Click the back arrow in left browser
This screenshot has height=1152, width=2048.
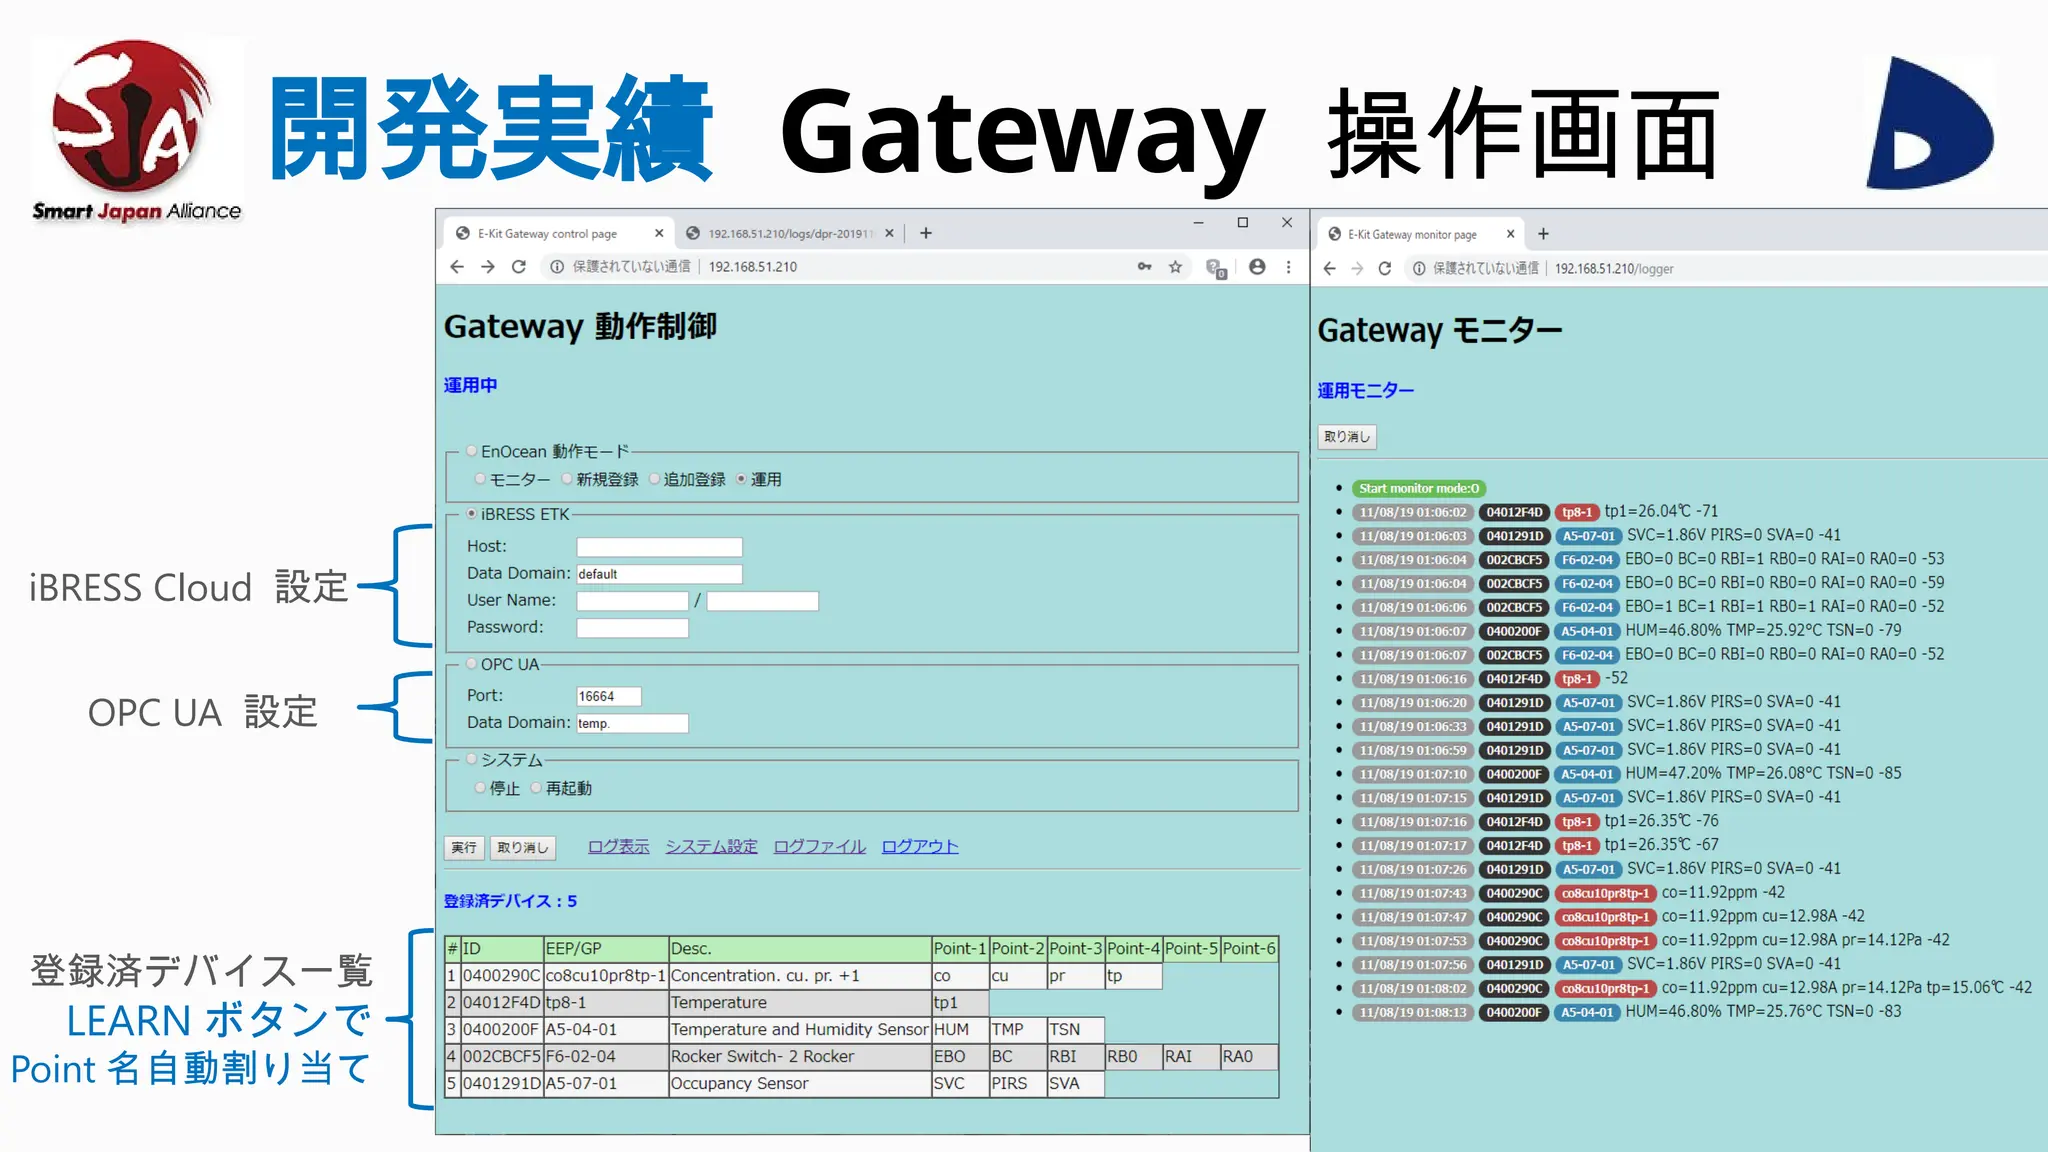[457, 267]
